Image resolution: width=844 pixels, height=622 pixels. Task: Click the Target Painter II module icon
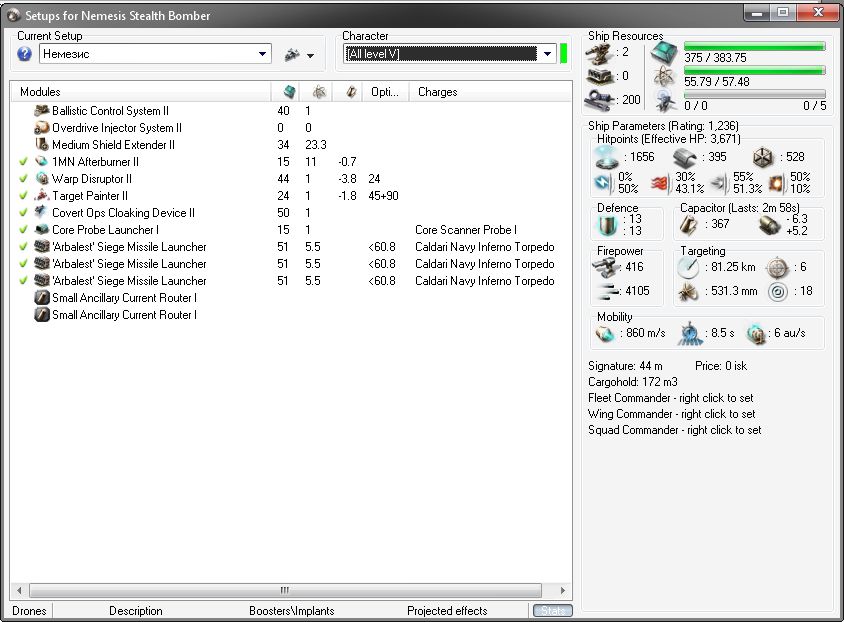point(41,196)
